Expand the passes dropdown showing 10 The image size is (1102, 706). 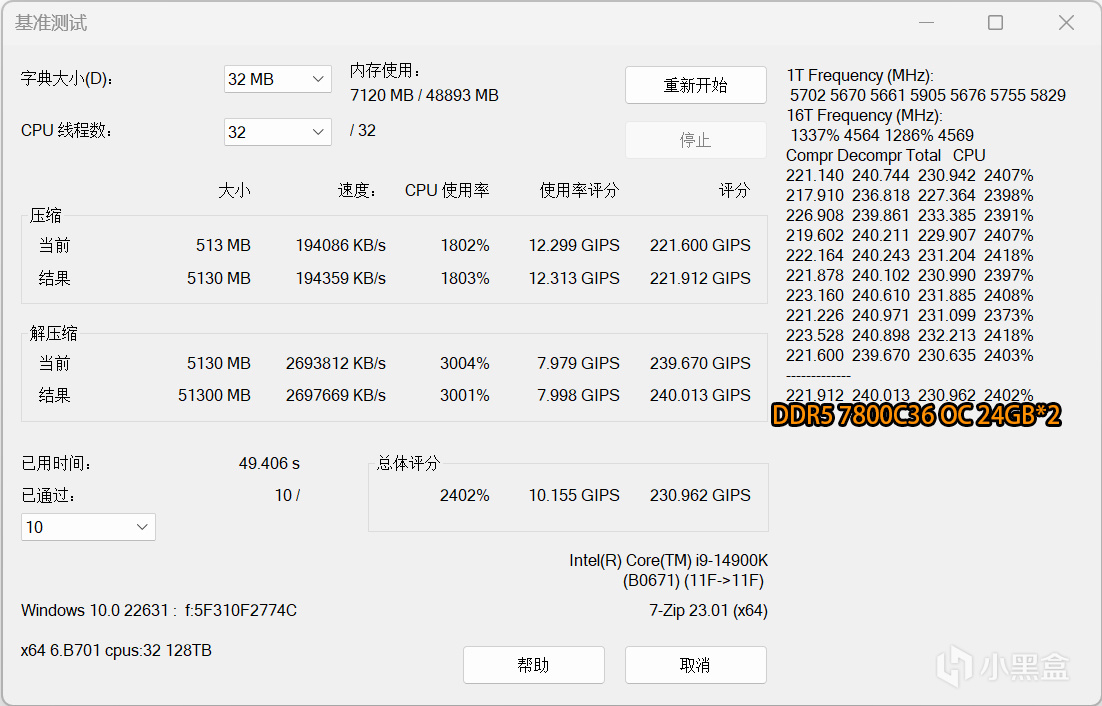(89, 527)
